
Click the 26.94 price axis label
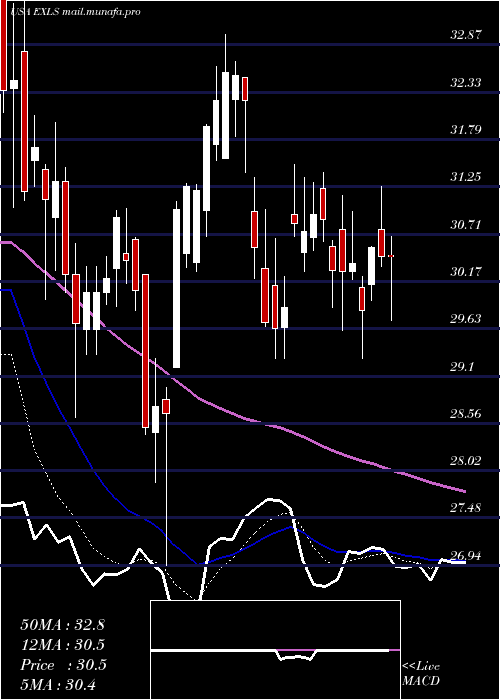click(466, 555)
